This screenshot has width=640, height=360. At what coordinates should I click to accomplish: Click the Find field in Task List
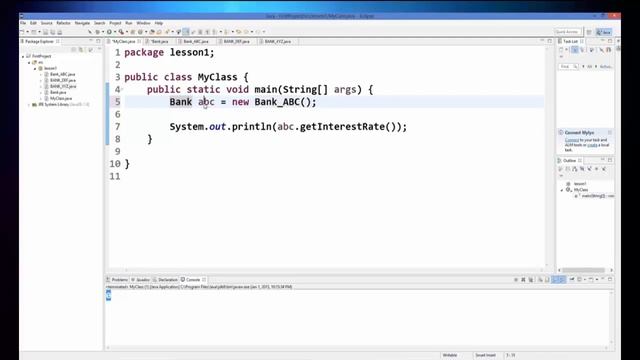(568, 66)
